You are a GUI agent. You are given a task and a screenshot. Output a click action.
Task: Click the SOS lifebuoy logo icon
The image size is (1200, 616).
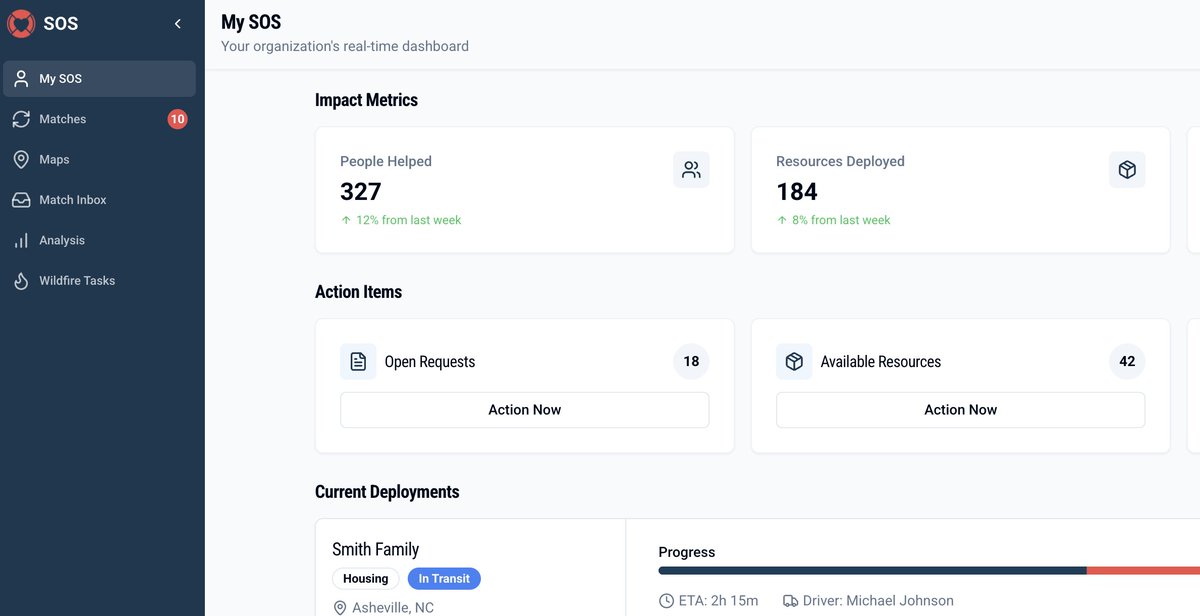pos(21,24)
